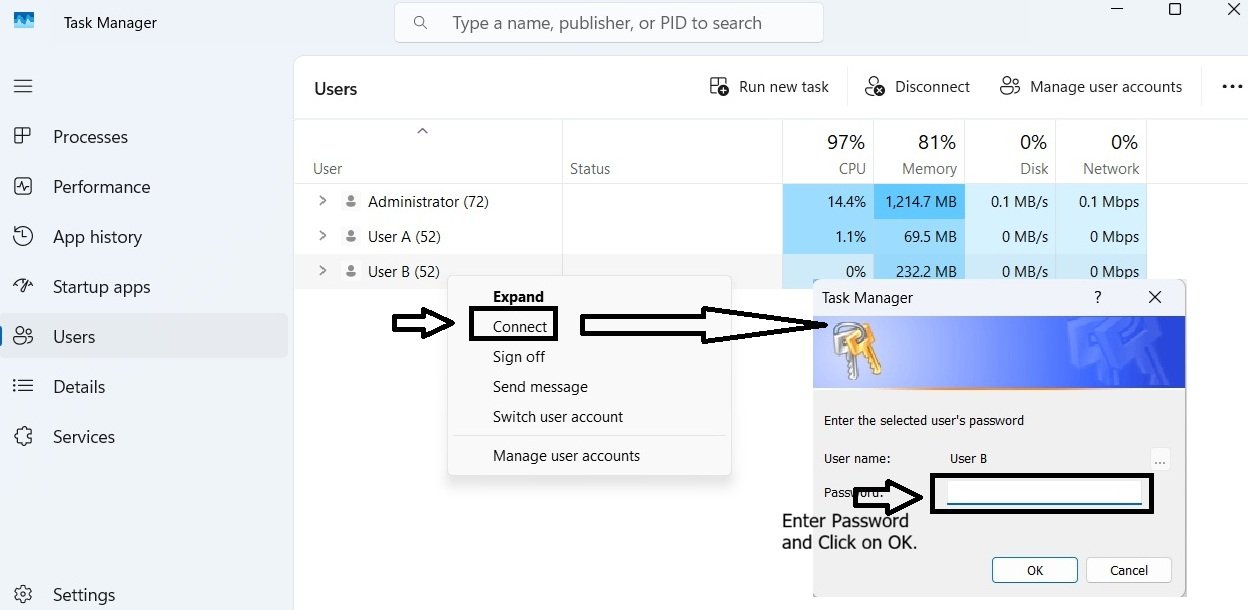Select the User A (52) row text
Screen dimensions: 1248x610
pos(404,237)
